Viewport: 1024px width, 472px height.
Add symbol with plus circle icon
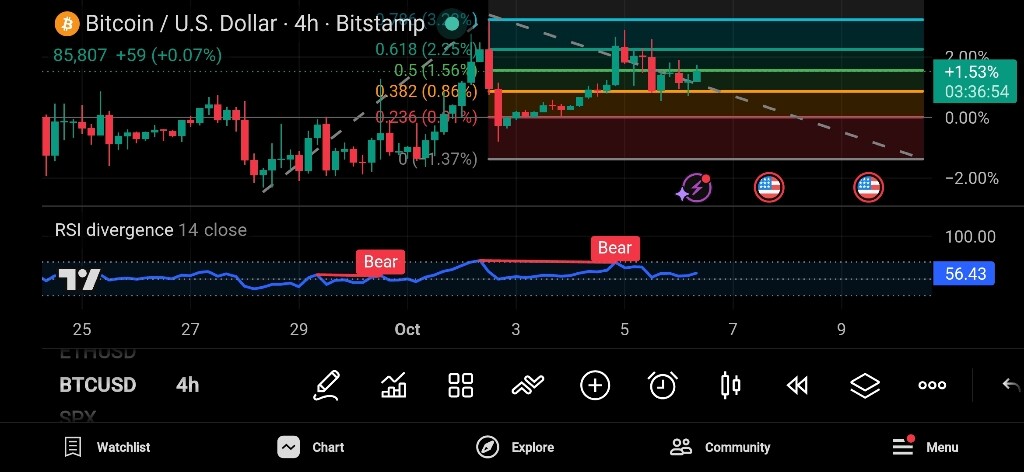[x=595, y=385]
